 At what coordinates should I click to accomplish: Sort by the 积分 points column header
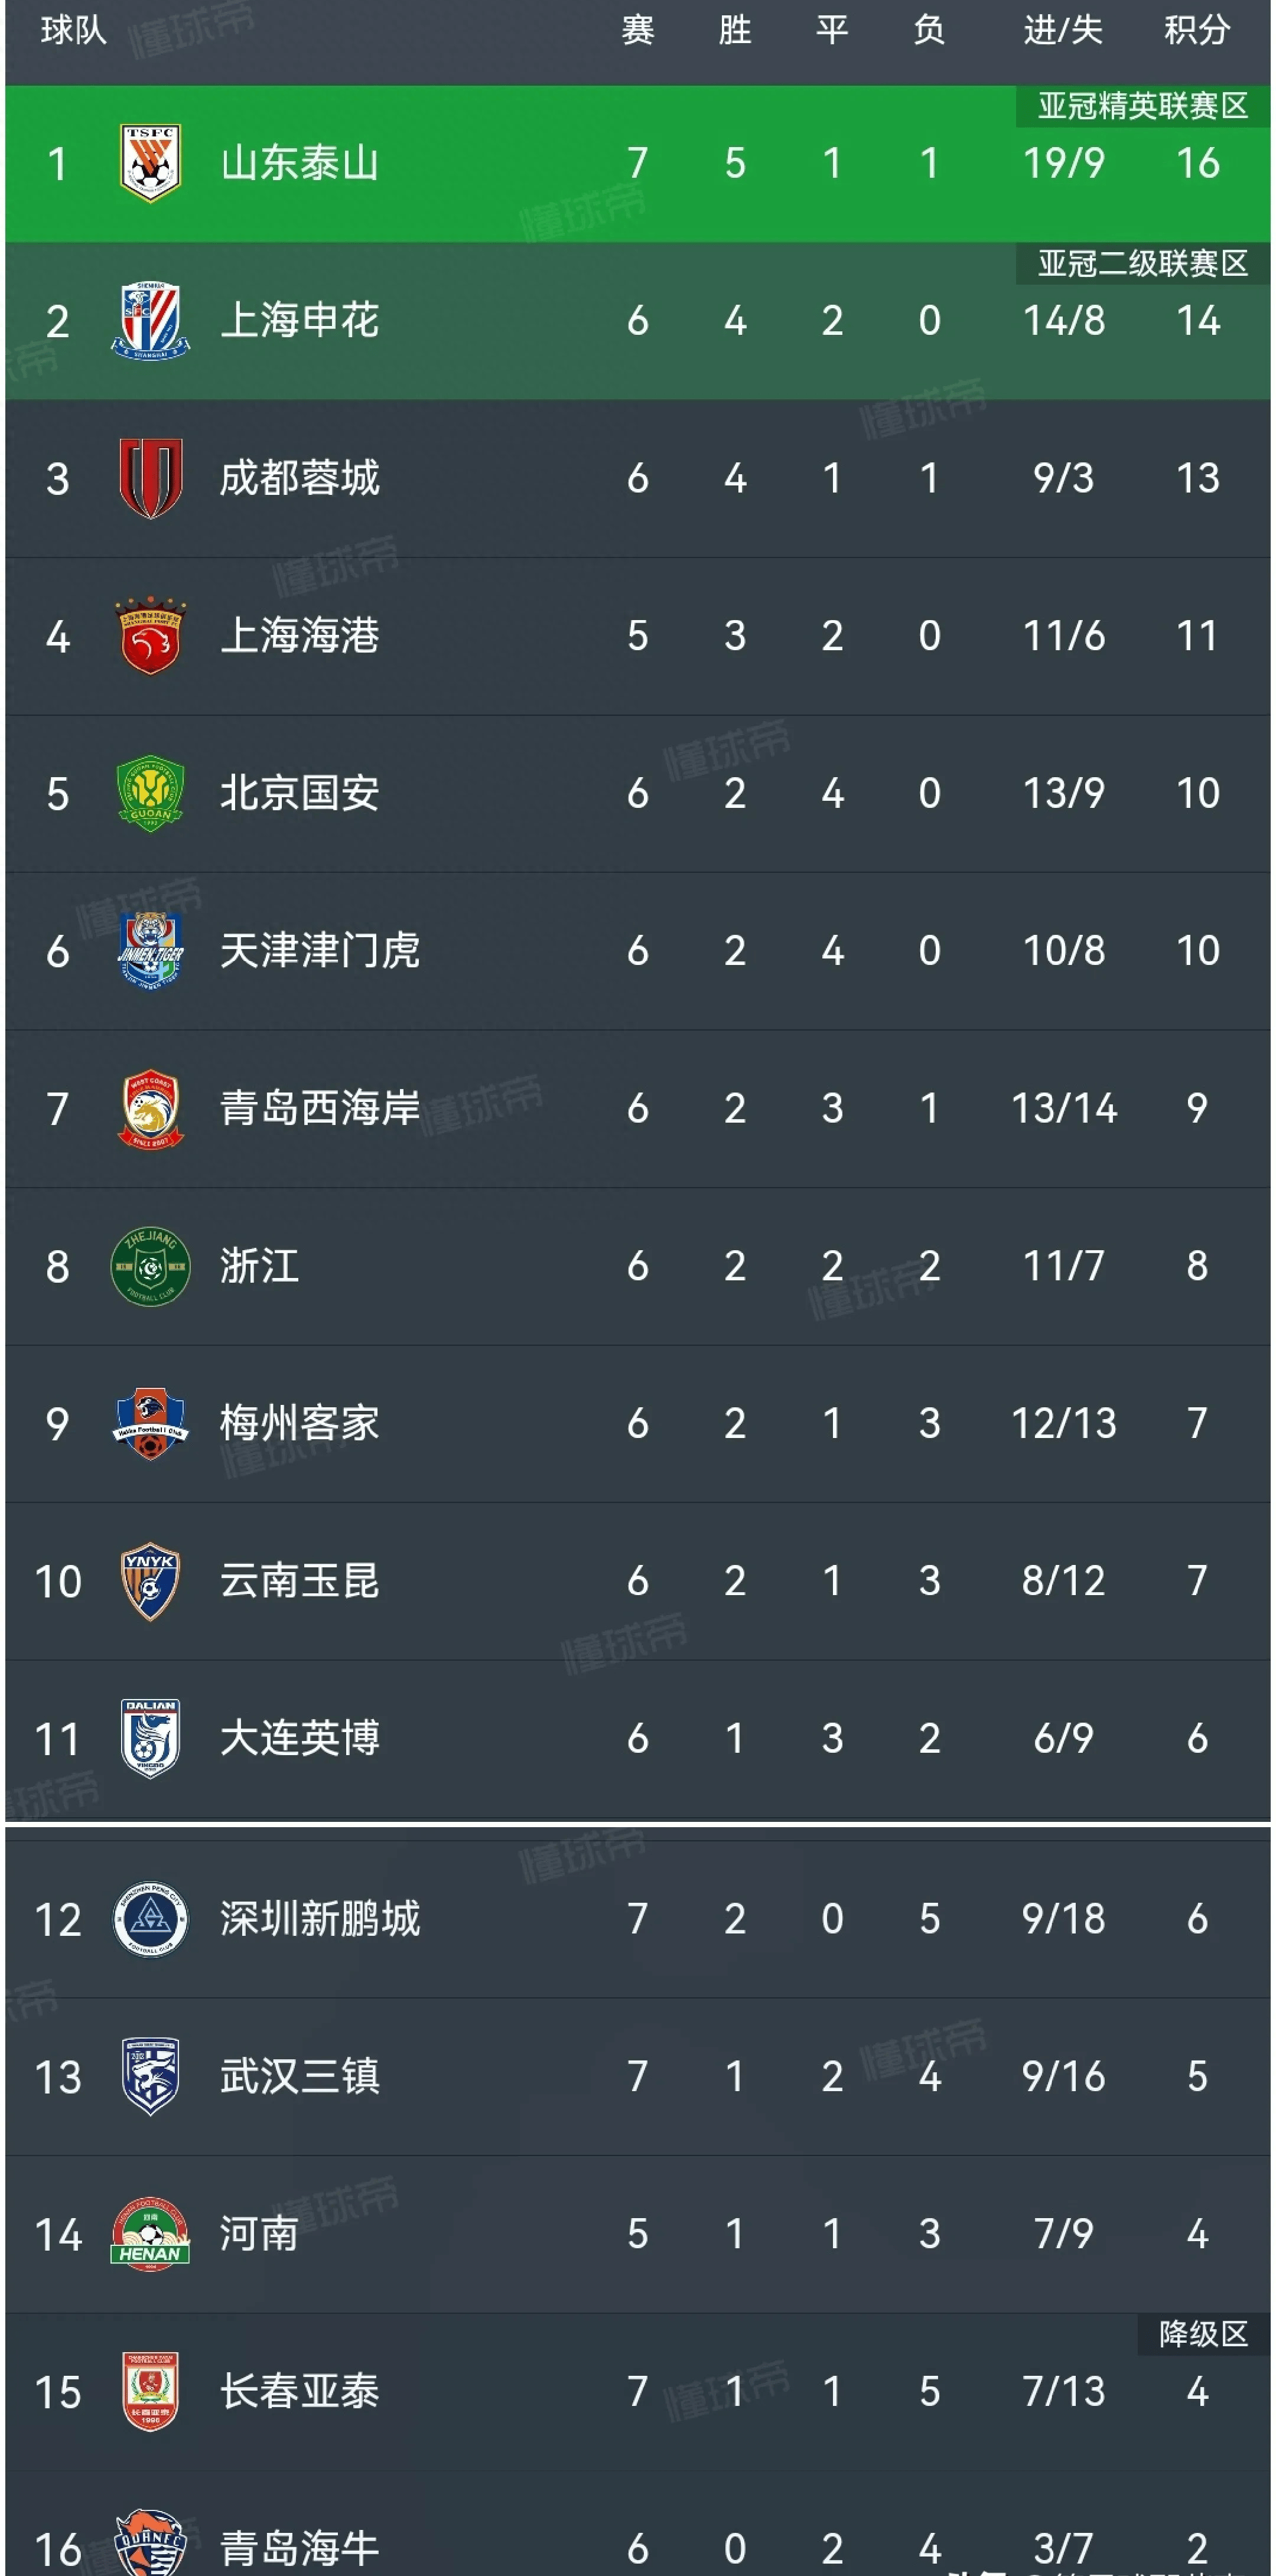[1196, 30]
